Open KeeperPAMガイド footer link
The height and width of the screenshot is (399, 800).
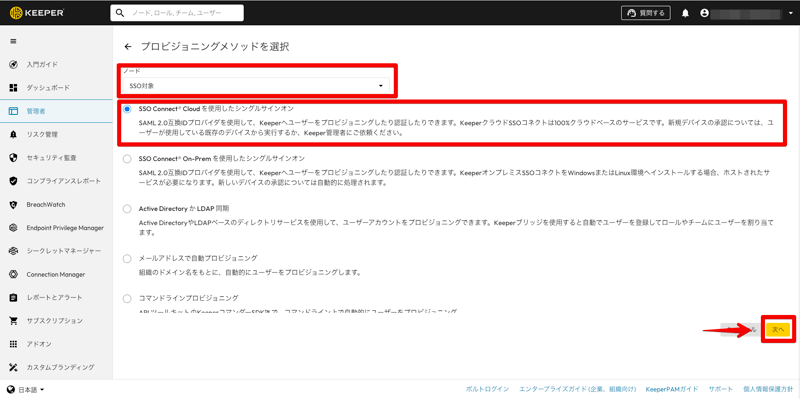[x=672, y=389]
